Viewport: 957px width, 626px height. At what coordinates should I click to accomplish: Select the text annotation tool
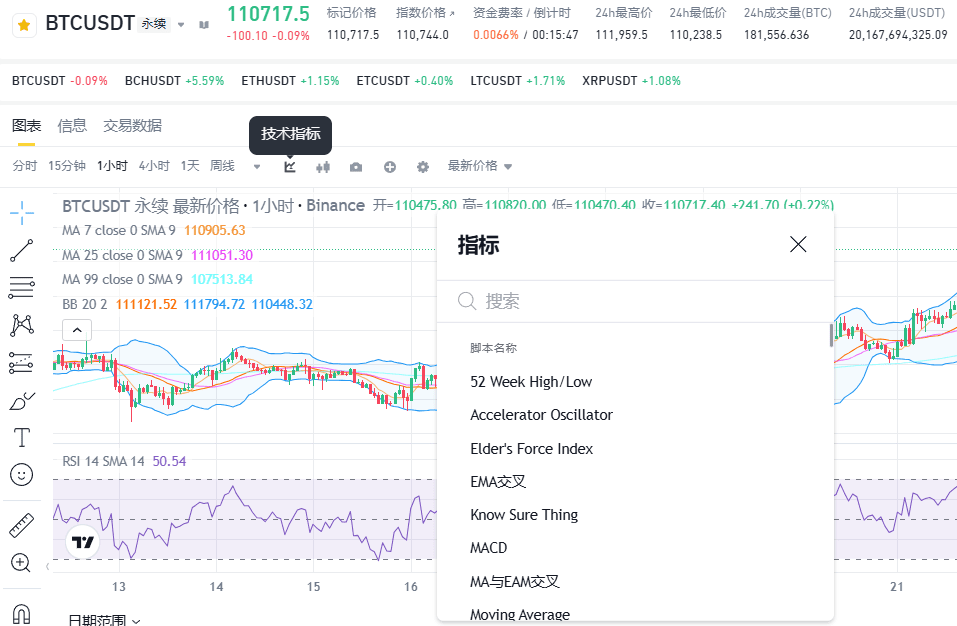tap(22, 437)
